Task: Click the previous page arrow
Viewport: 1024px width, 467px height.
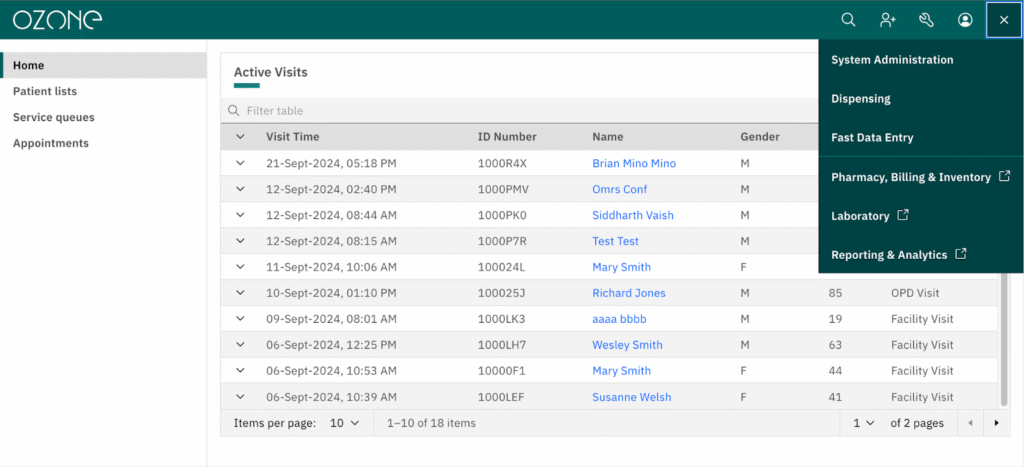Action: [970, 423]
